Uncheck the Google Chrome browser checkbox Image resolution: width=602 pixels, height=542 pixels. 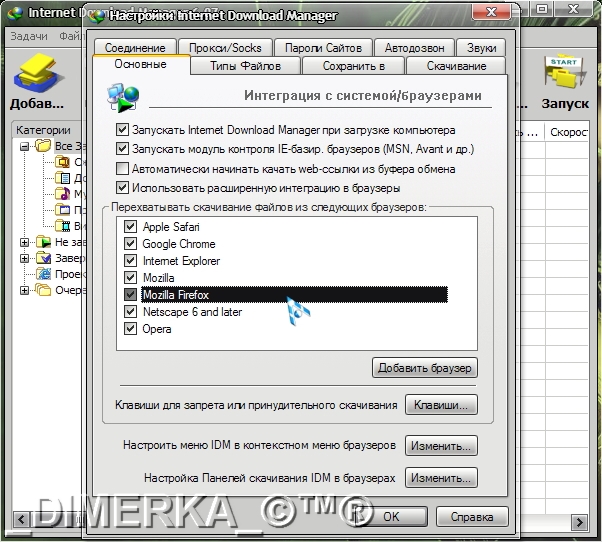pyautogui.click(x=130, y=244)
